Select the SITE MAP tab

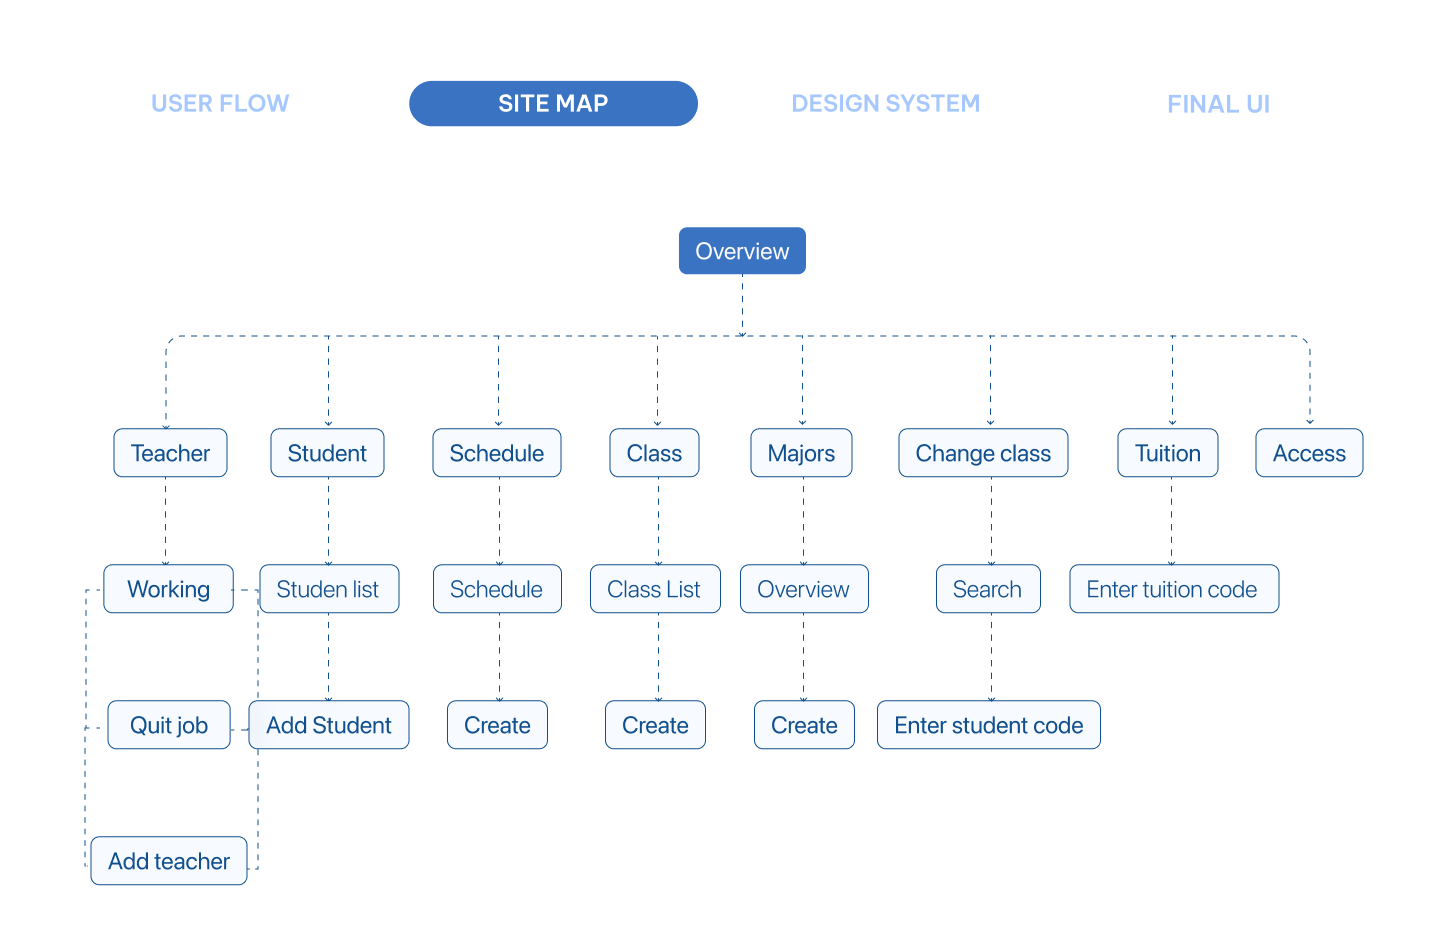553,104
